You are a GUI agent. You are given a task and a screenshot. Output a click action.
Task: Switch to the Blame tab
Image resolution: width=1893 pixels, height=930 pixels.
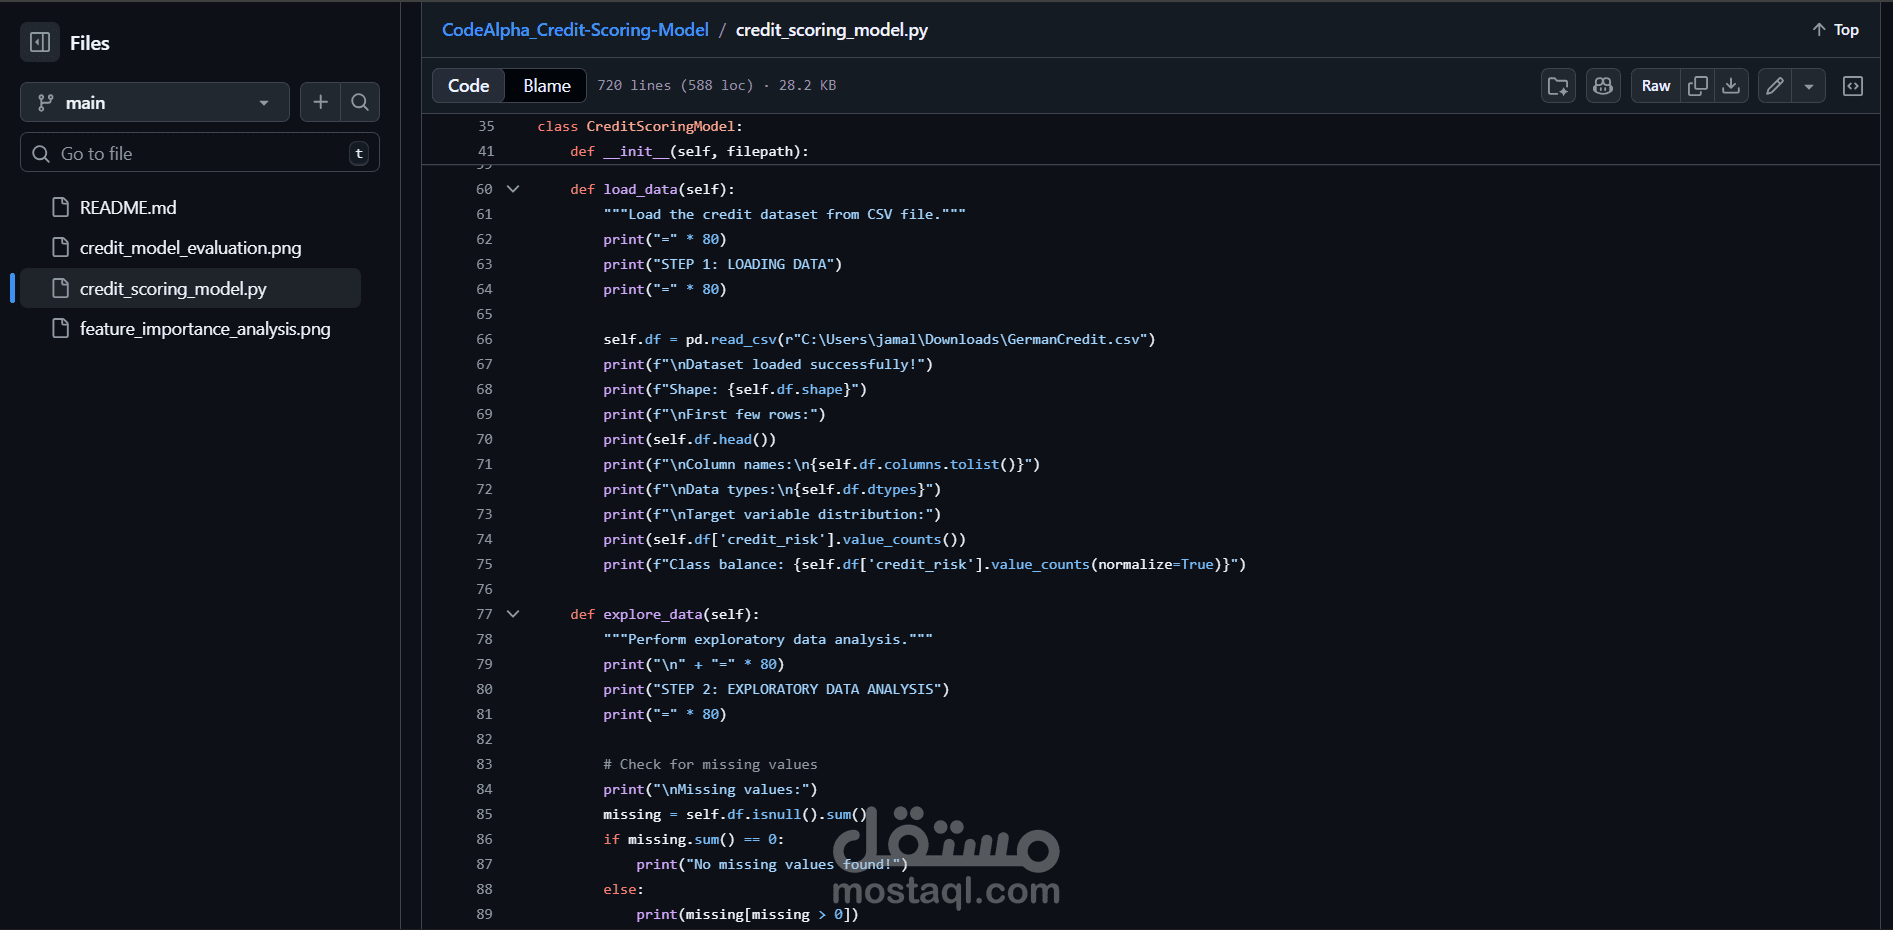tap(547, 85)
